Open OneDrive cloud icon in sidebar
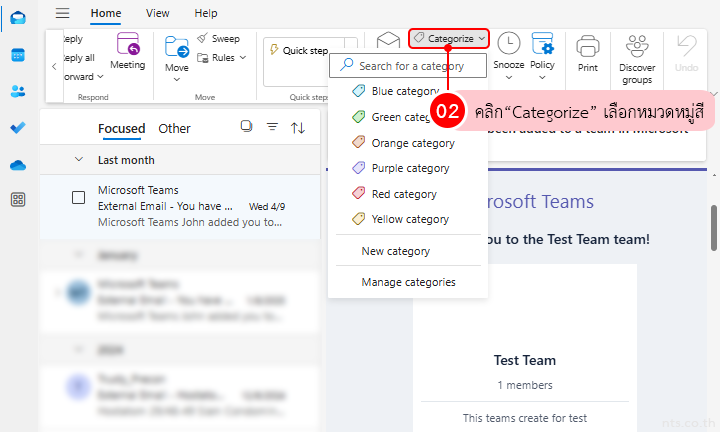Screen dimensions: 720x432 (18, 164)
